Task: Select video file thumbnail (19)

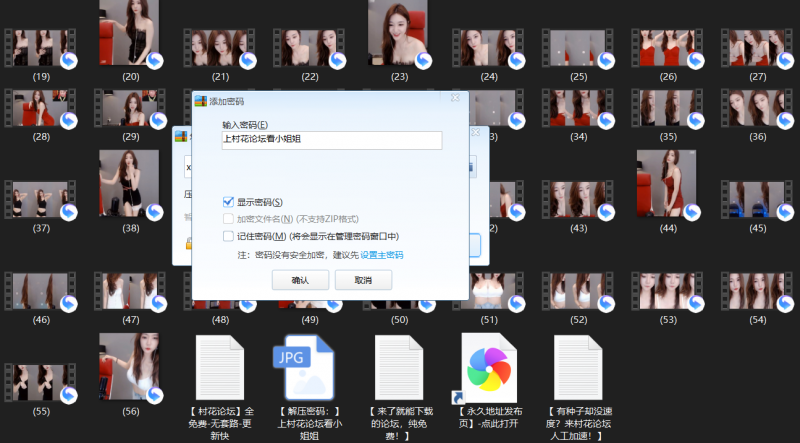Action: coord(41,47)
